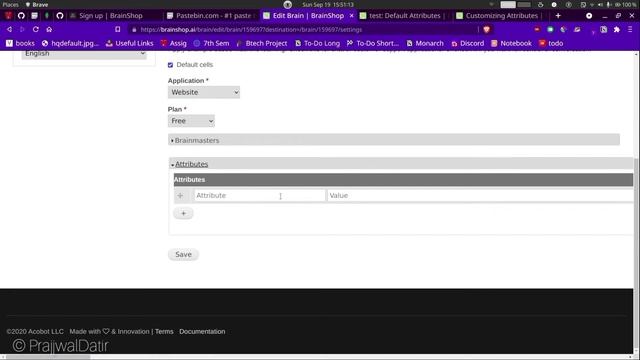Add another attribute row with plus button
640x360 pixels.
(183, 213)
